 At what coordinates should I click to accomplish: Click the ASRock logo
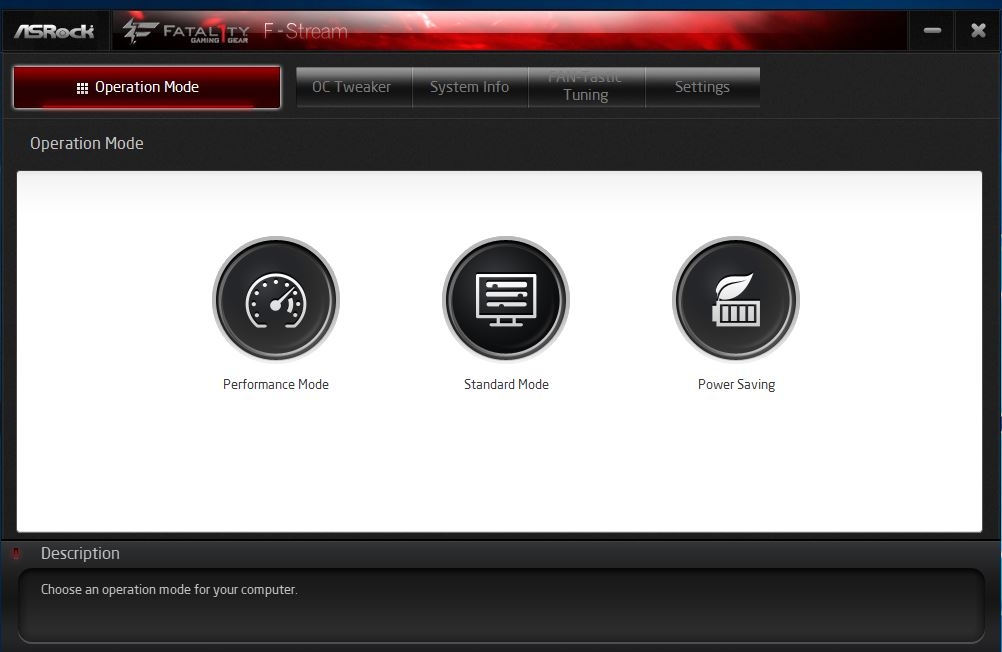click(54, 31)
